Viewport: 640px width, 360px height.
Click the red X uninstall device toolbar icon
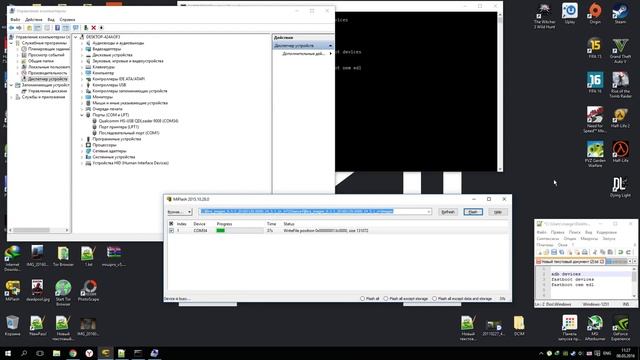coord(93,28)
